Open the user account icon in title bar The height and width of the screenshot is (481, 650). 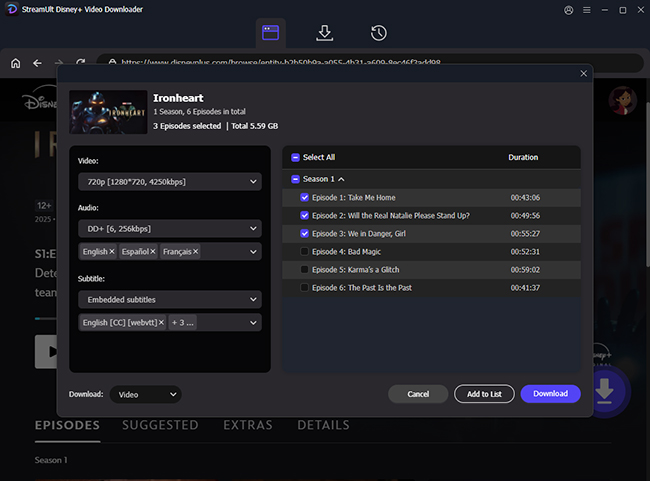click(x=569, y=10)
